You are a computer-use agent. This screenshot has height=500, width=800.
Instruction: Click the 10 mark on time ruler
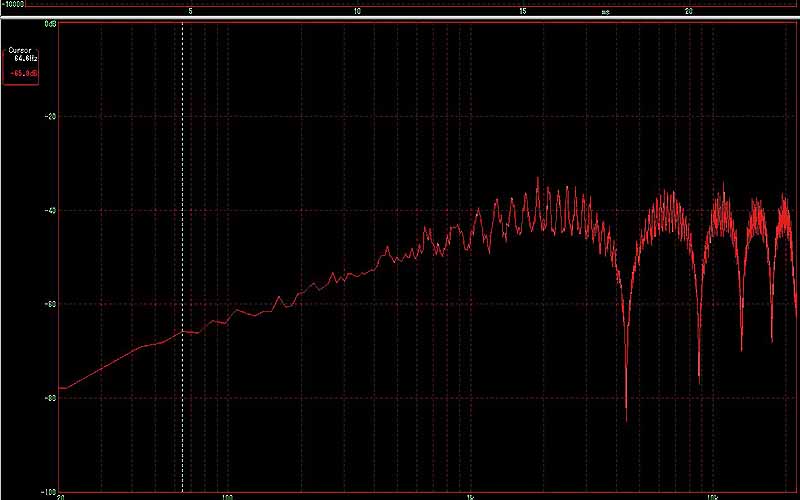click(357, 12)
